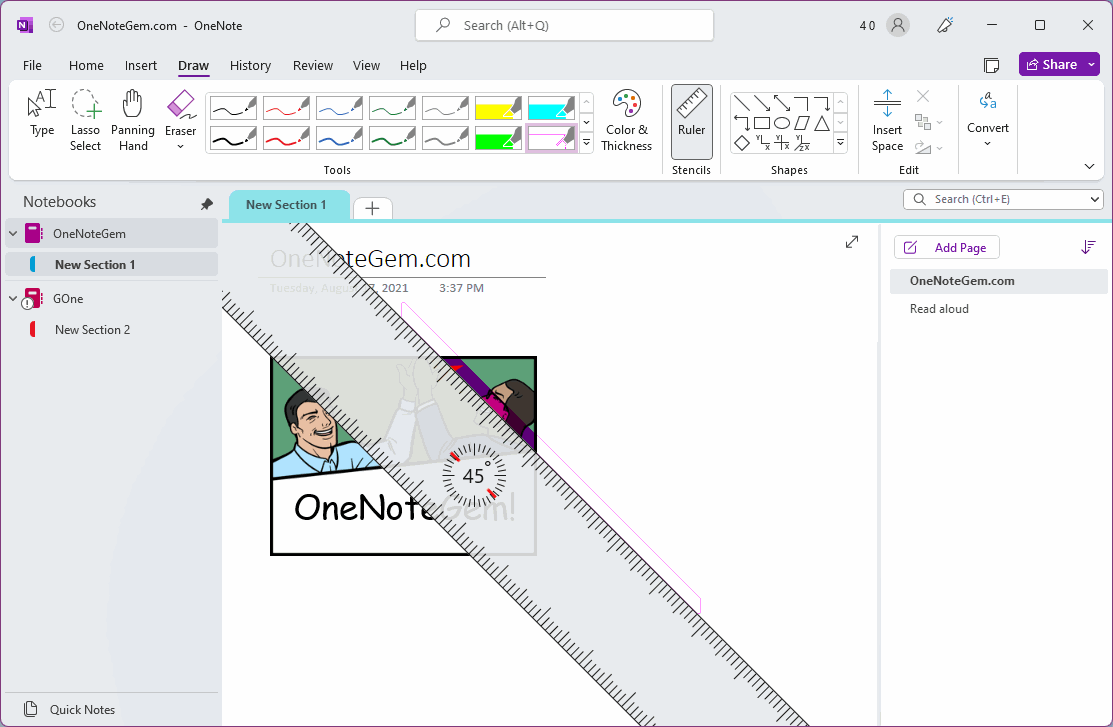Pick the thin red pen
1113x727 pixels.
(x=286, y=108)
